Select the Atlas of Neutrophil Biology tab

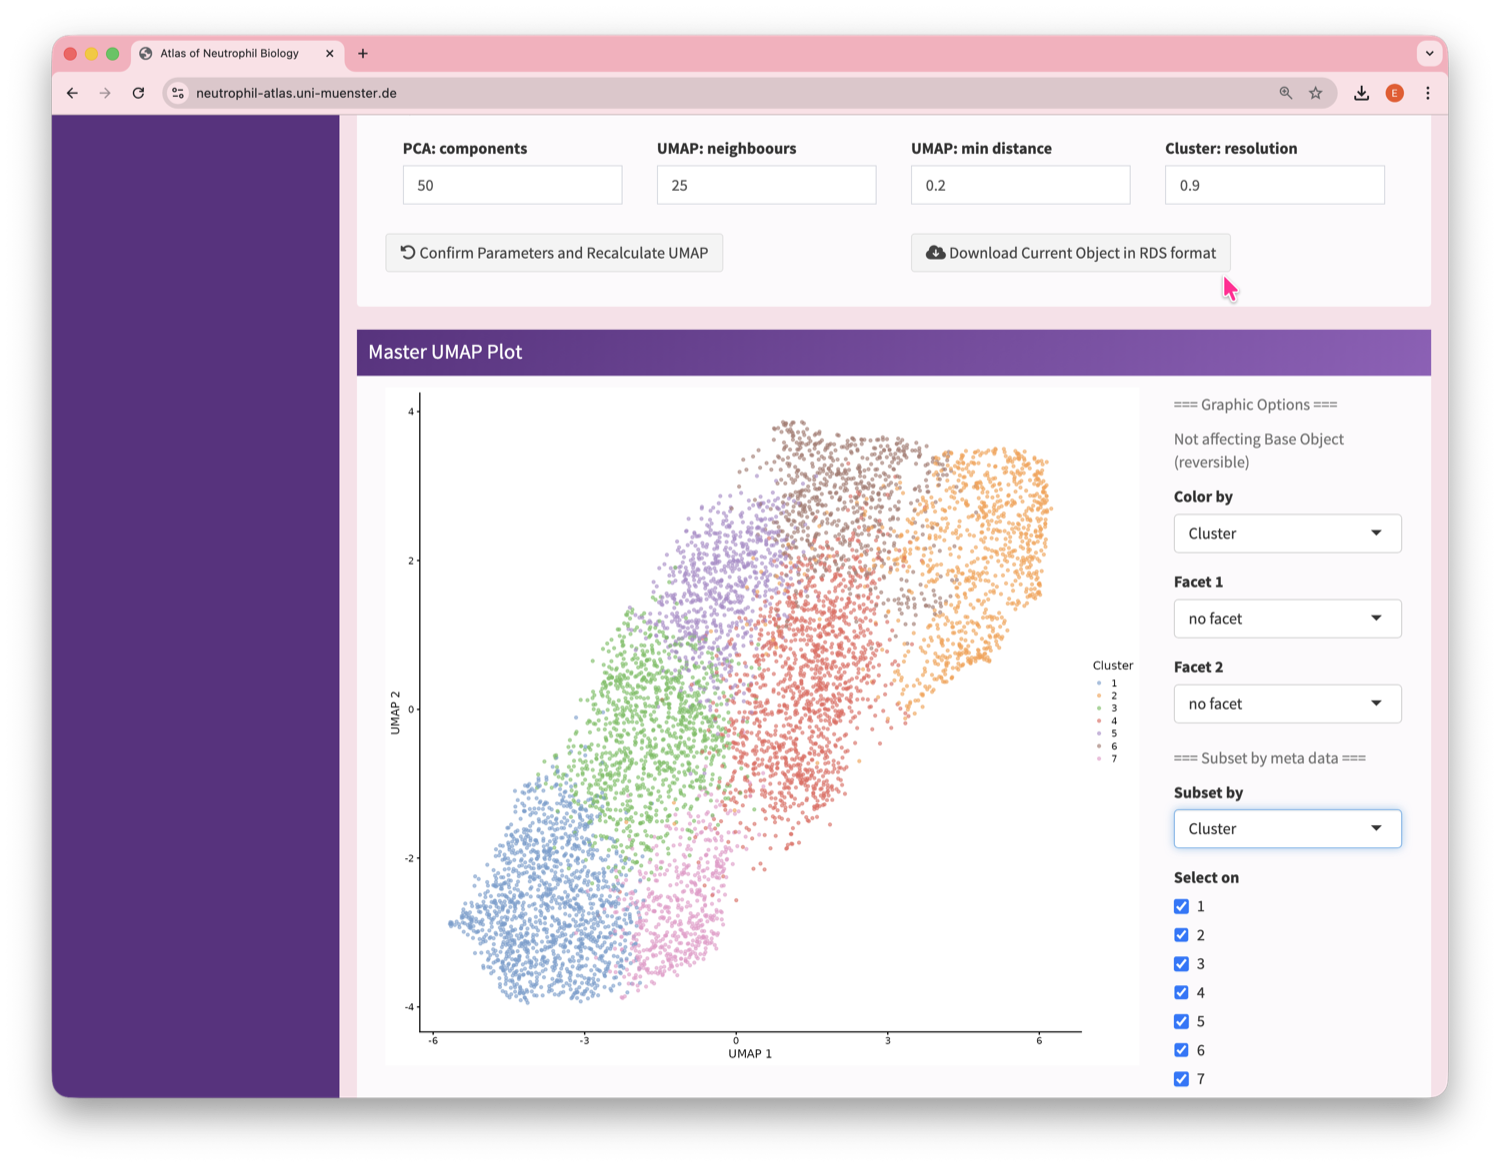click(x=230, y=54)
